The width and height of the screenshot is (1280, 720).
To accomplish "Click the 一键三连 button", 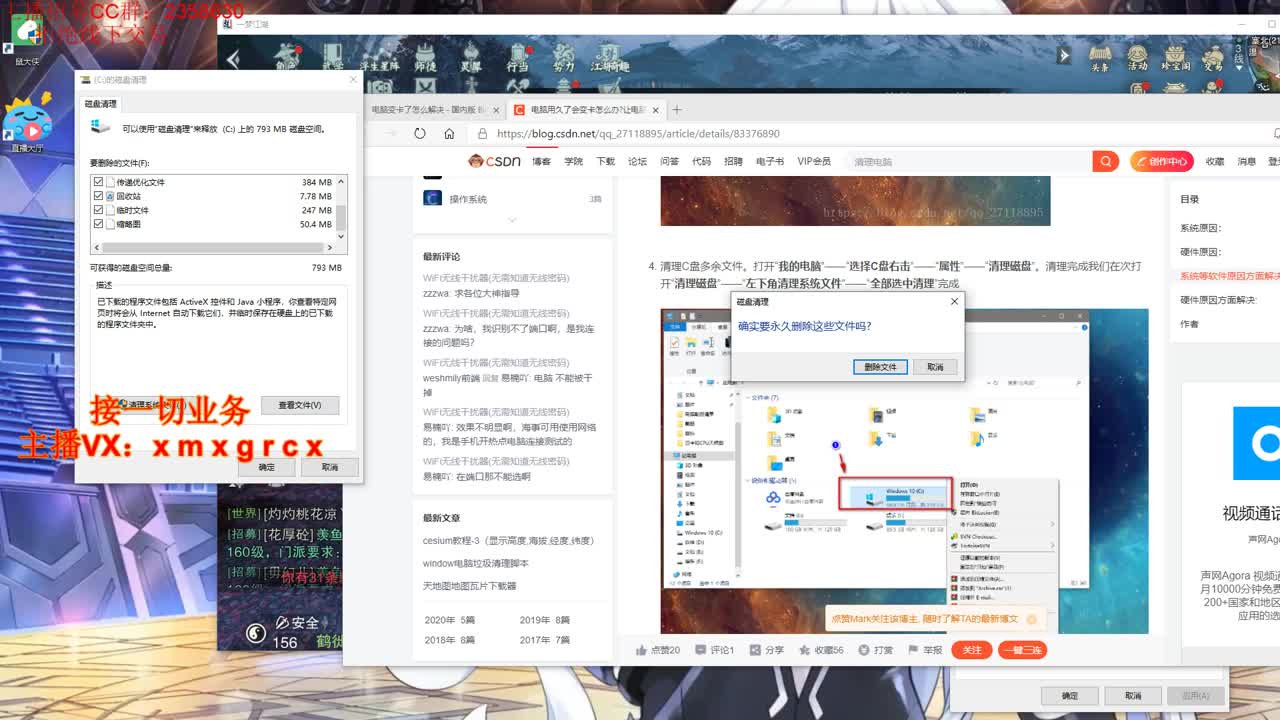I will tap(1022, 650).
